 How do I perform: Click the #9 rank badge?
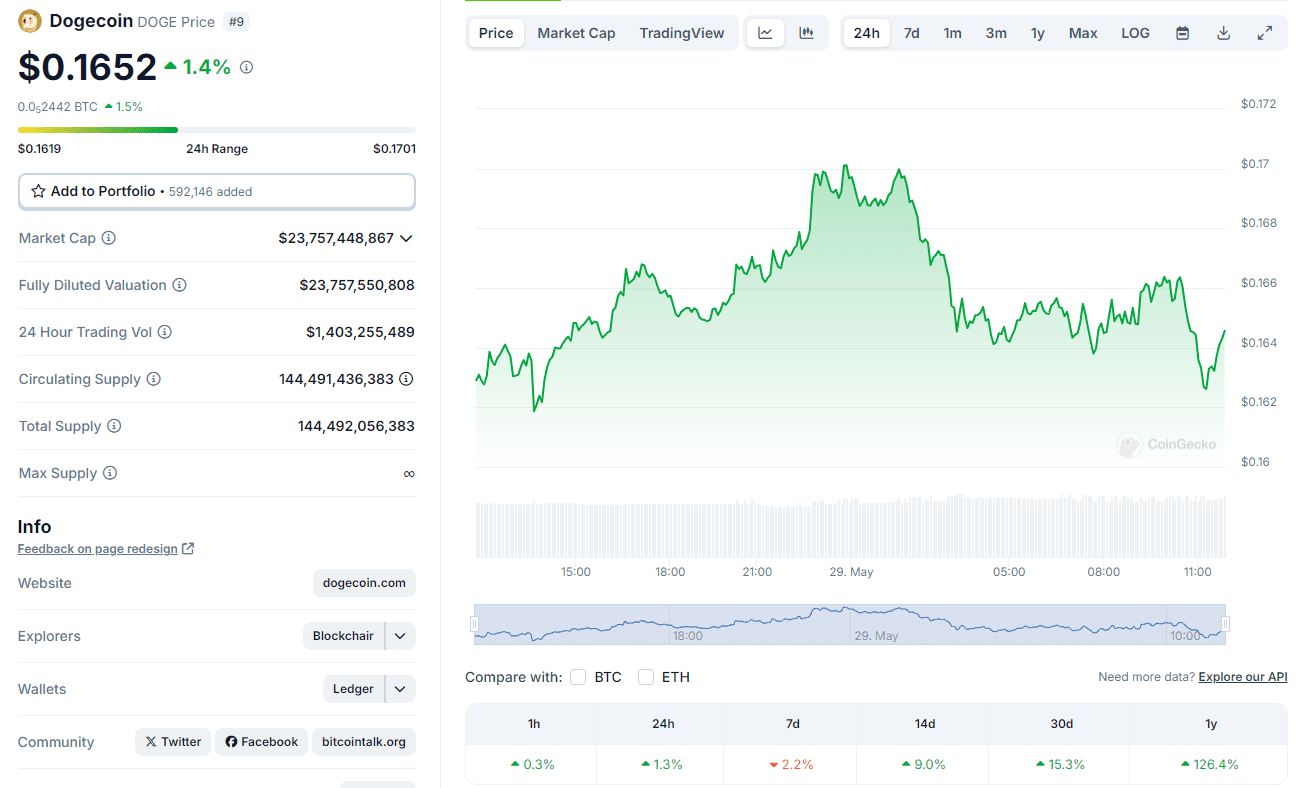(236, 21)
